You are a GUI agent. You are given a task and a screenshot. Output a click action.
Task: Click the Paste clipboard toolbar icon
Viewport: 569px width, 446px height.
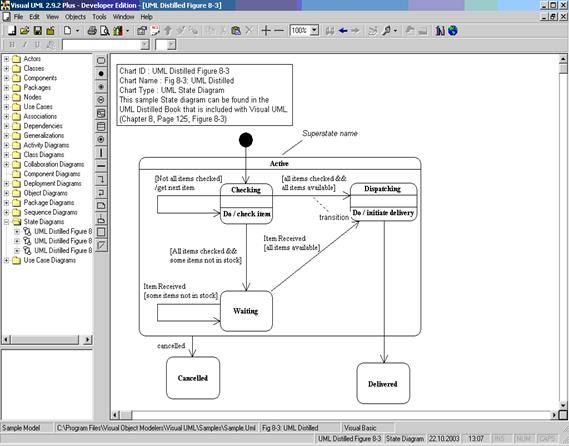tap(236, 31)
